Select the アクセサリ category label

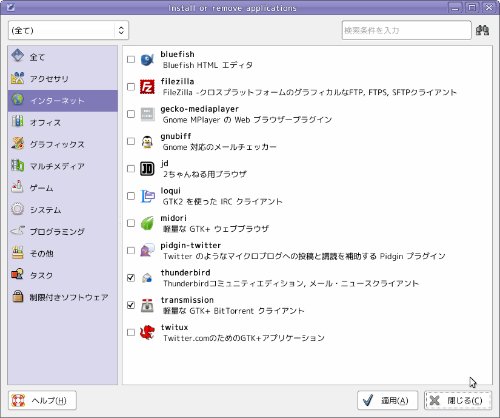coord(49,79)
